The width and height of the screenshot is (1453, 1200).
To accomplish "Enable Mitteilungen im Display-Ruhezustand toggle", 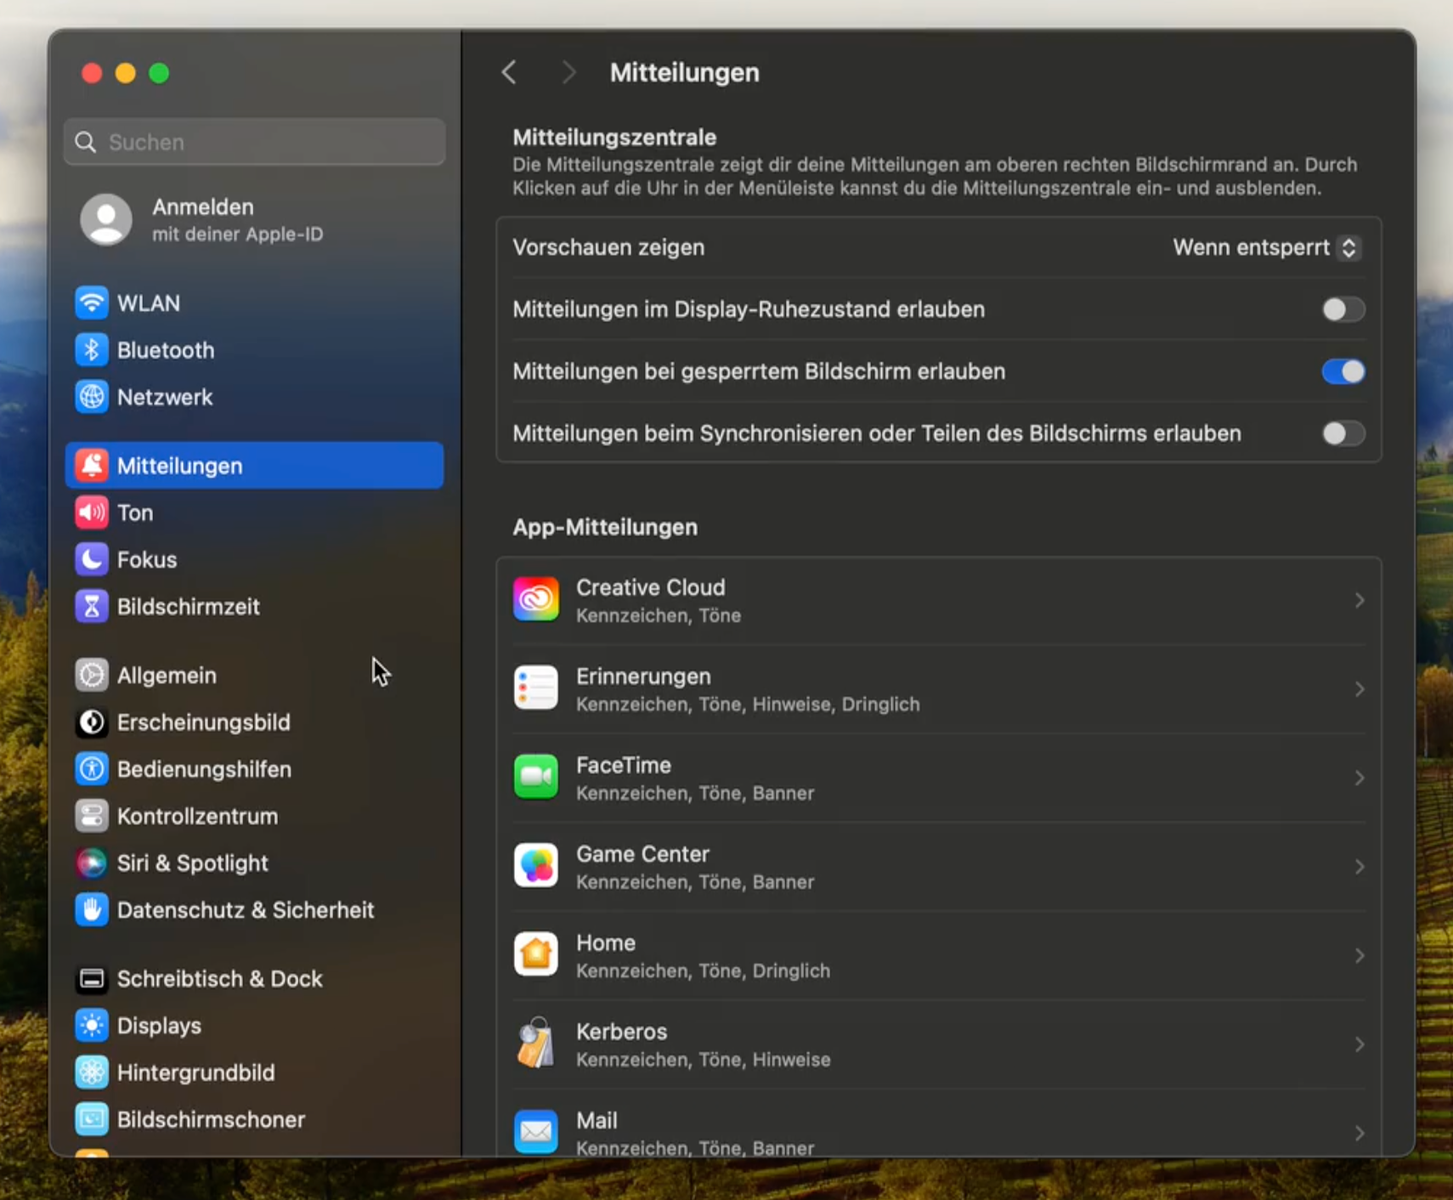I will click(x=1342, y=310).
